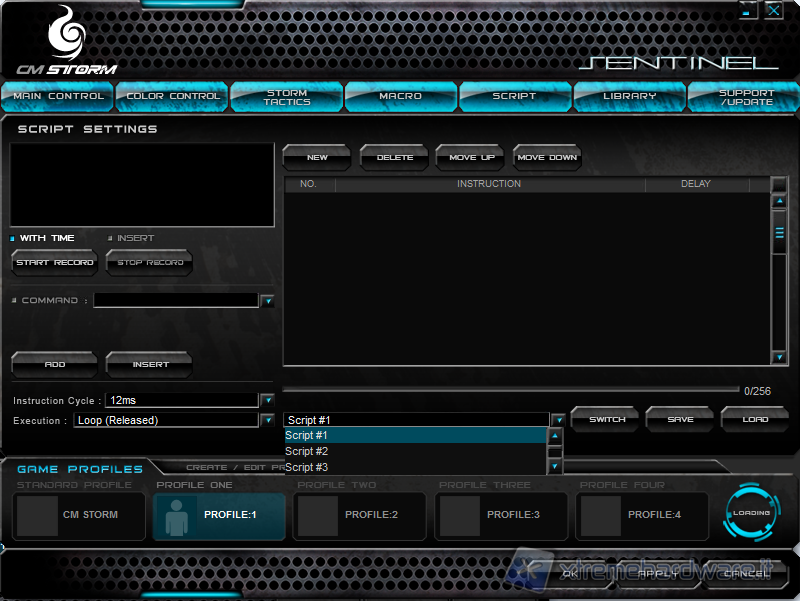Select the Profile:2 slot icon
This screenshot has height=601, width=800.
pyautogui.click(x=318, y=515)
